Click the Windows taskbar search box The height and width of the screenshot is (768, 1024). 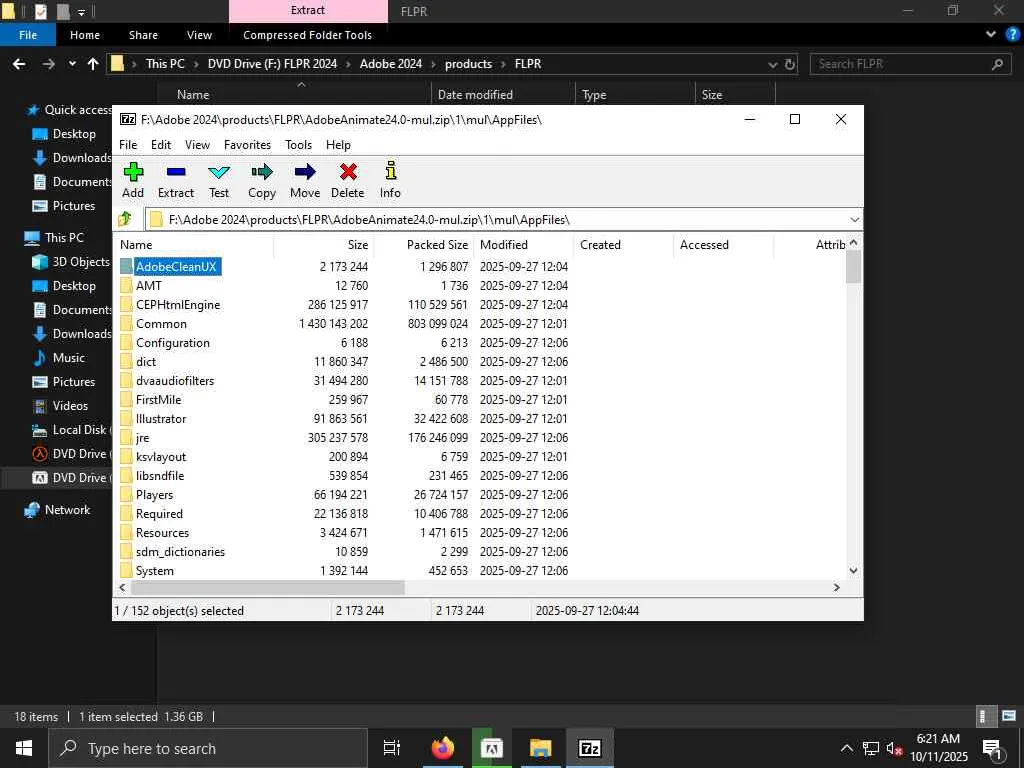click(208, 748)
